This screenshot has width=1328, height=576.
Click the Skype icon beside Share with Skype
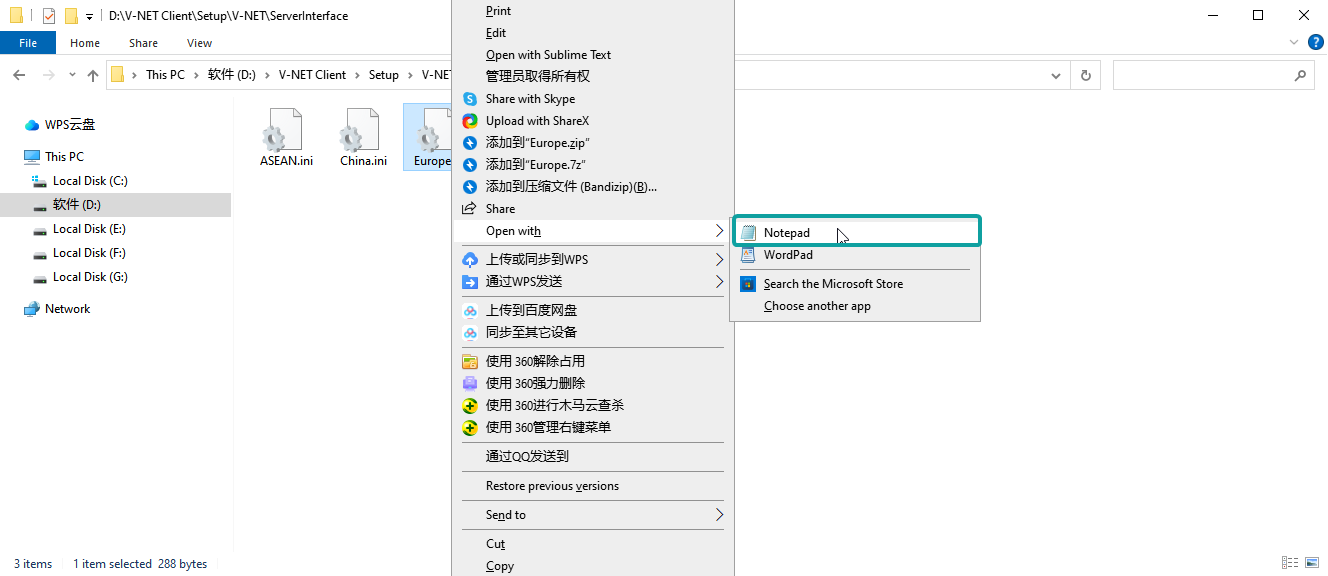click(x=469, y=99)
